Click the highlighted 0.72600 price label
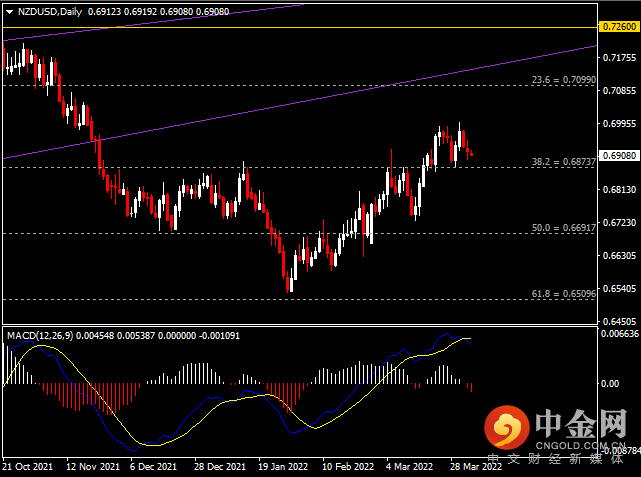641x477 pixels. pos(619,27)
